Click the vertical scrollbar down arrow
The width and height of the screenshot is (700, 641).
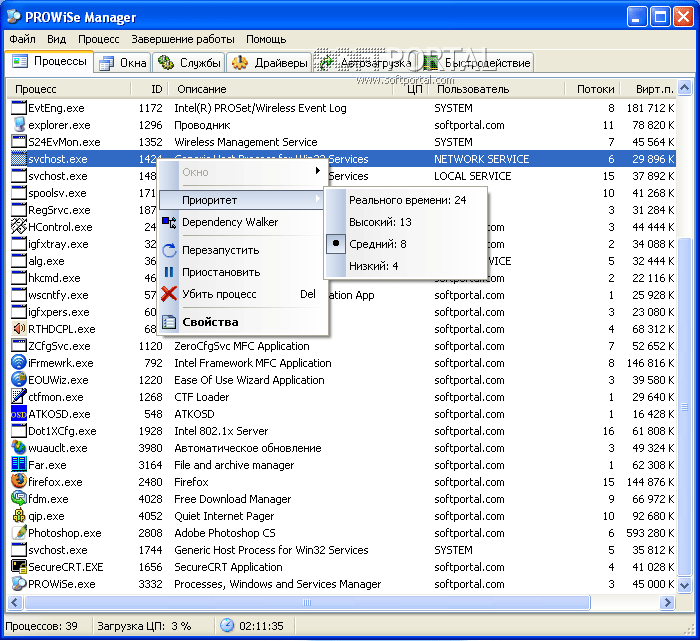click(x=684, y=585)
